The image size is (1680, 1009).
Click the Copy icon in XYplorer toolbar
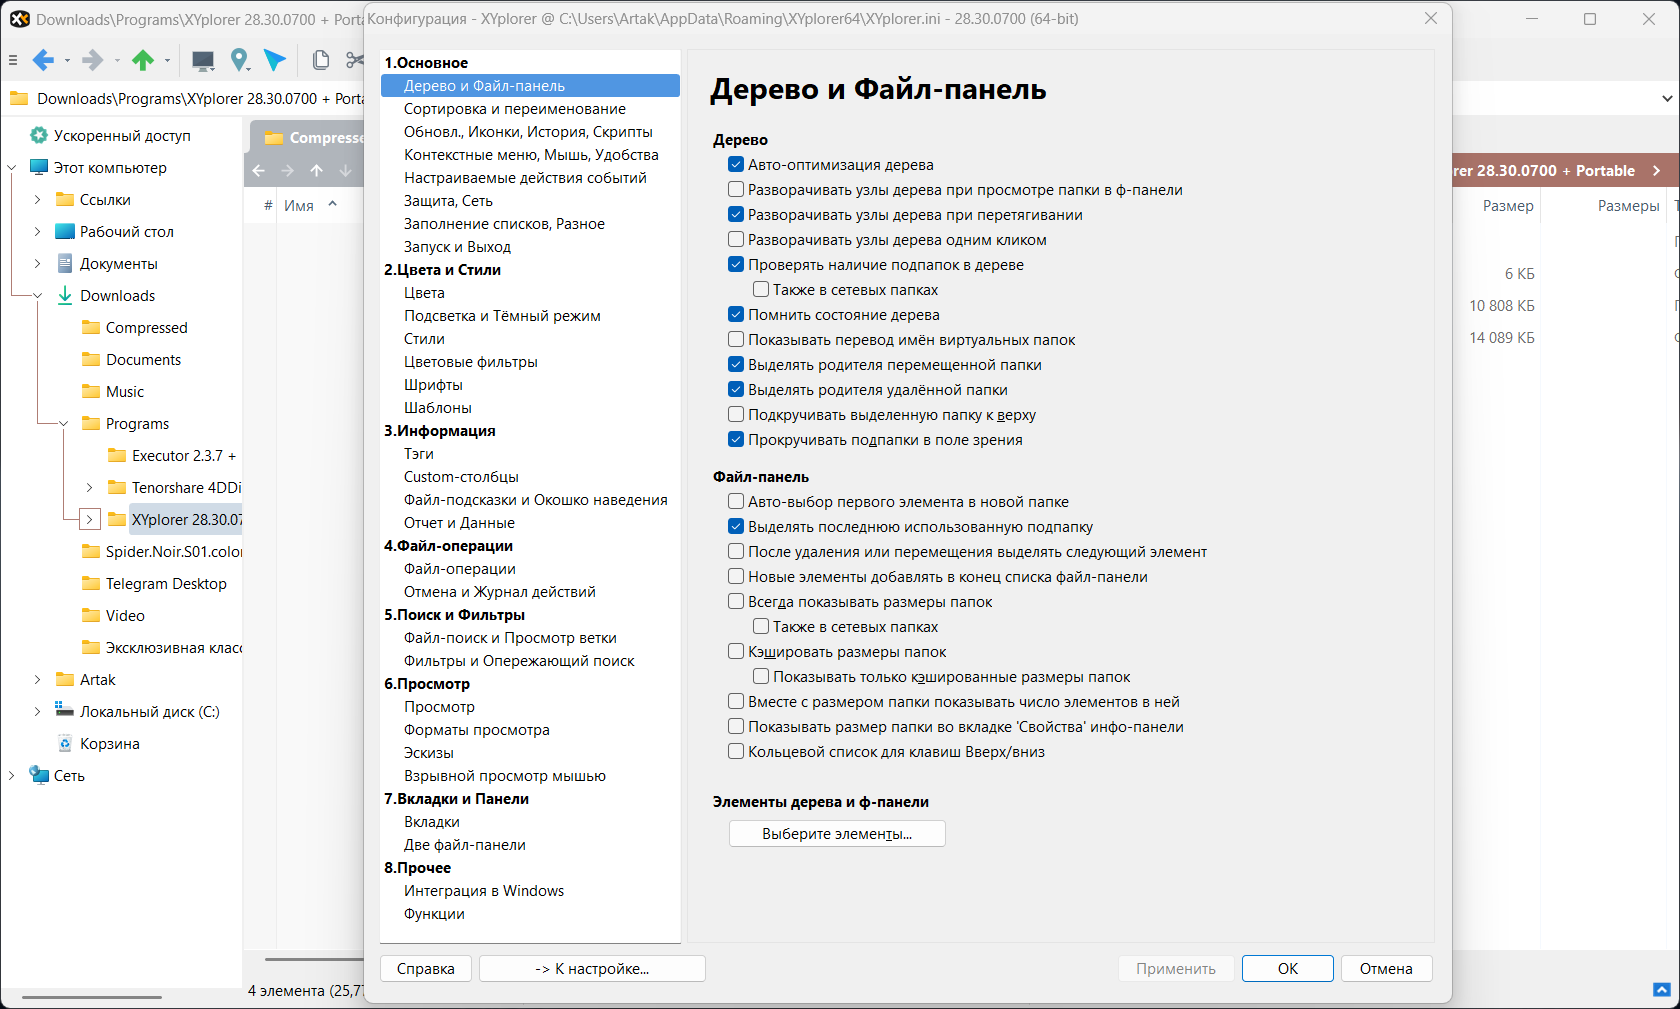tap(321, 60)
